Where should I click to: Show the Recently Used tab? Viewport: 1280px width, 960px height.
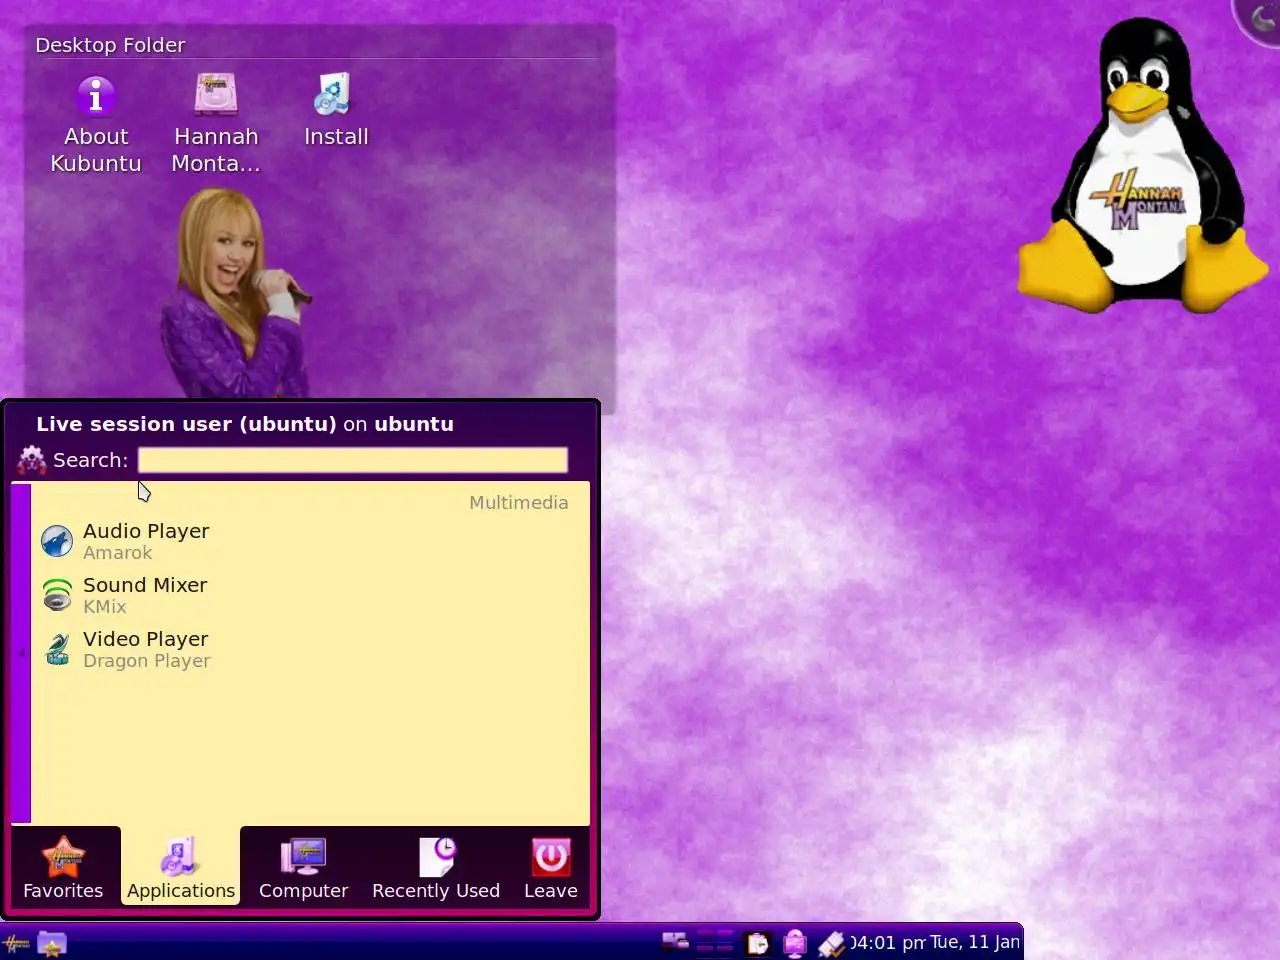(x=436, y=867)
